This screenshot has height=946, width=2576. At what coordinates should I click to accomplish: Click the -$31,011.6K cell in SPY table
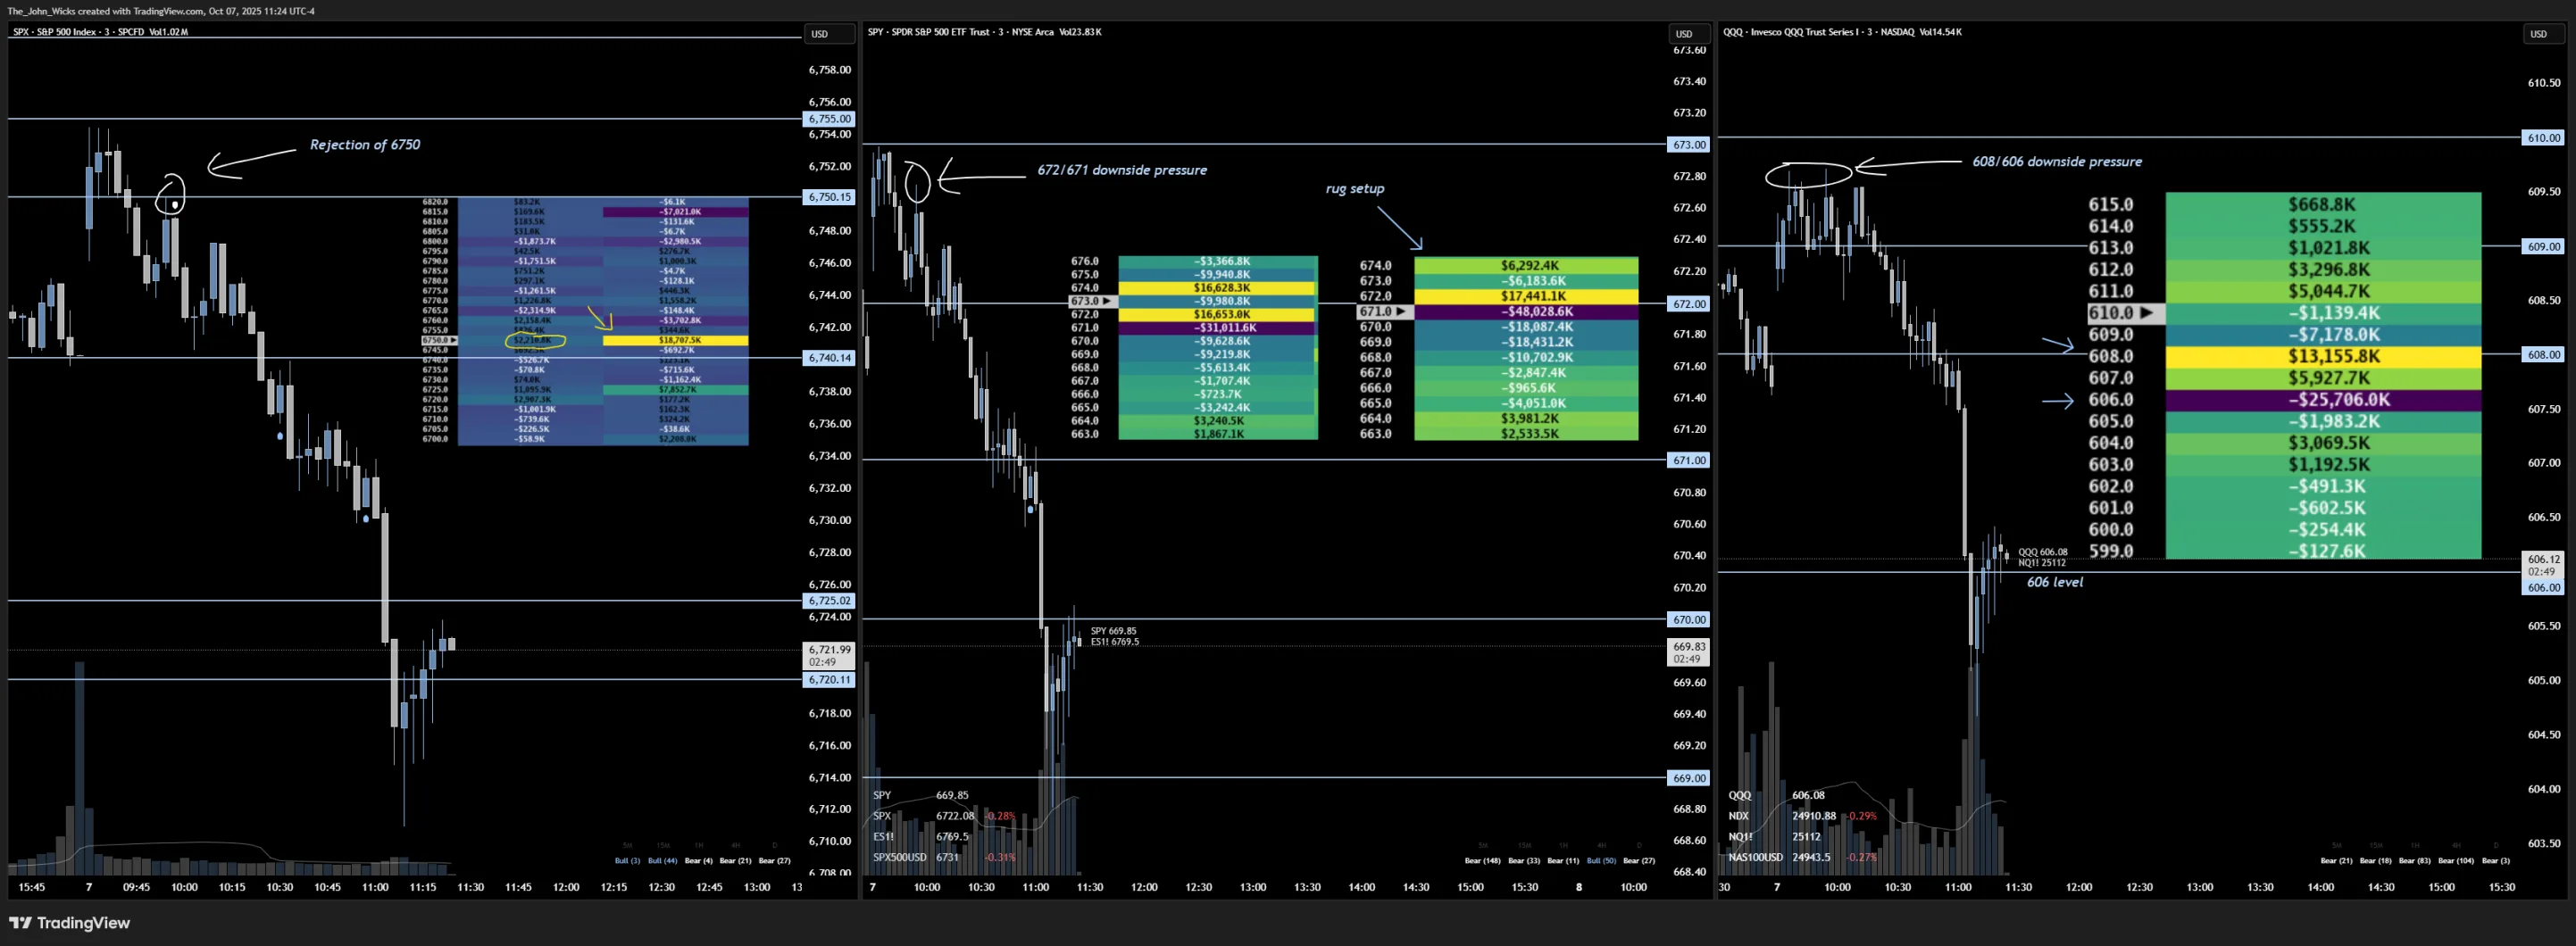[x=1218, y=328]
